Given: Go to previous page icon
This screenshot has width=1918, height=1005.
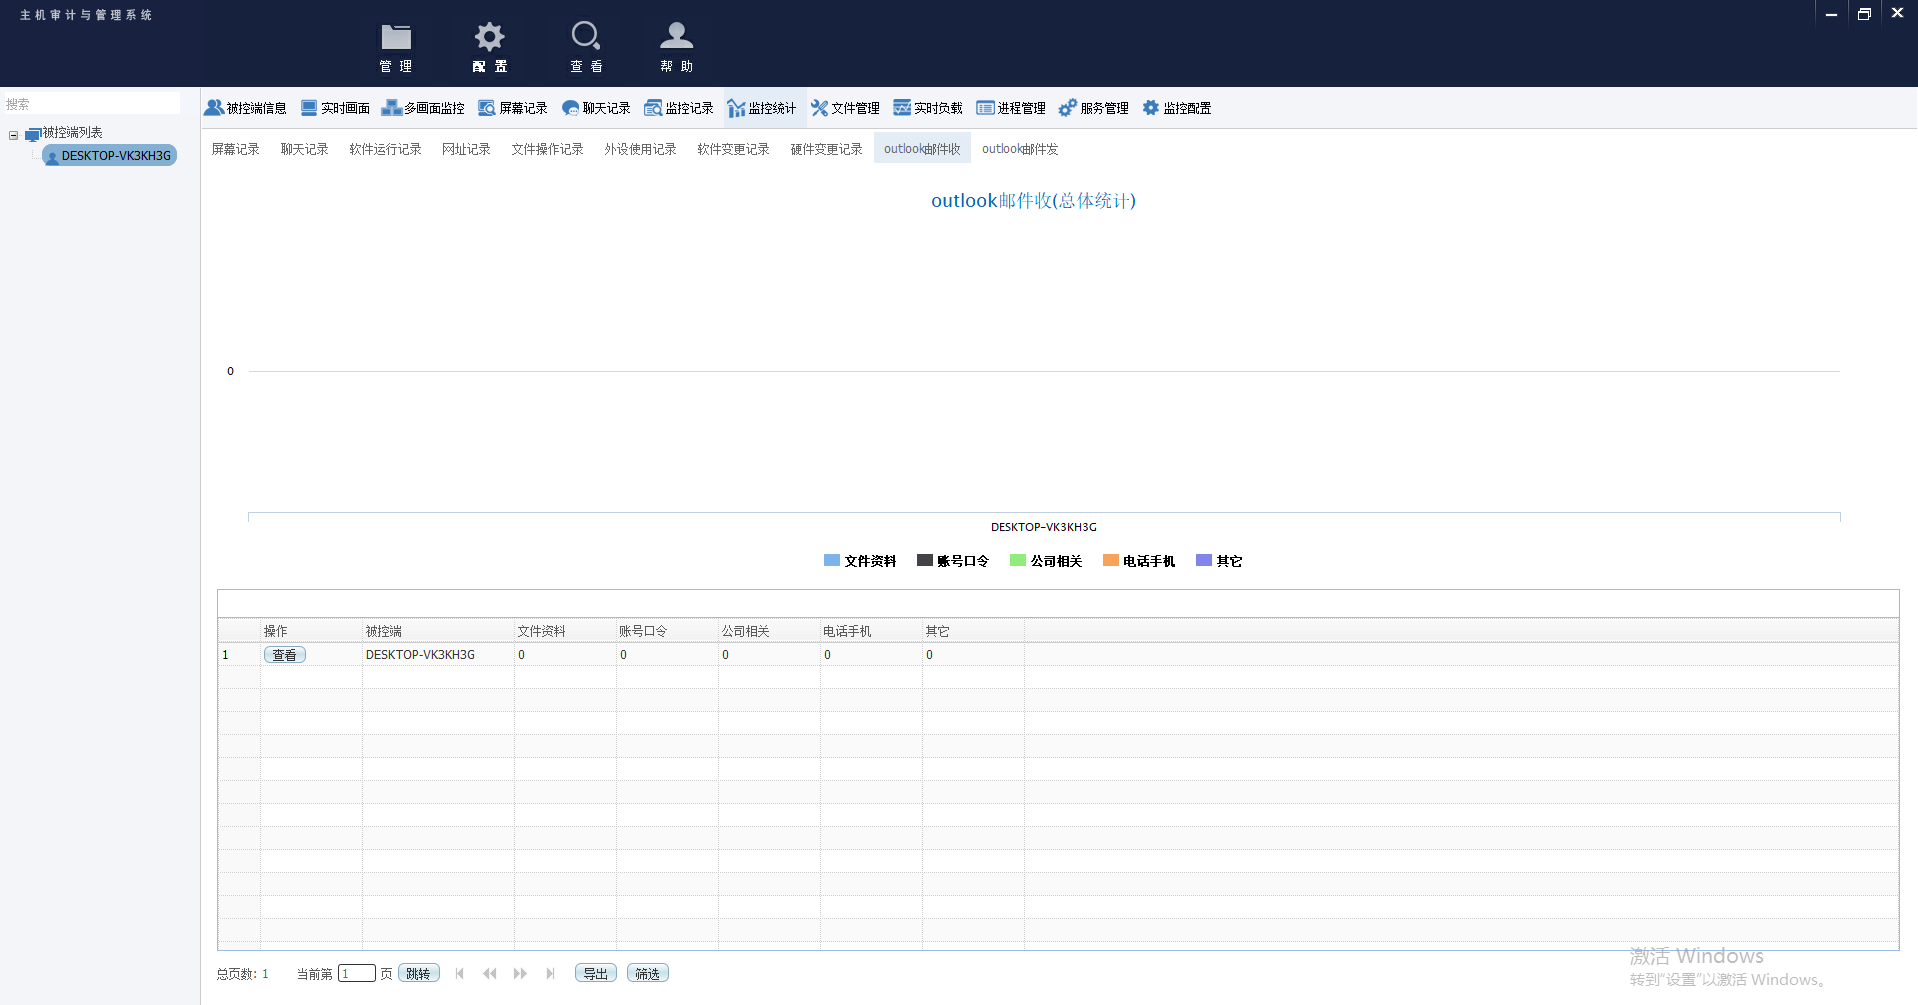Looking at the screenshot, I should click(x=490, y=974).
